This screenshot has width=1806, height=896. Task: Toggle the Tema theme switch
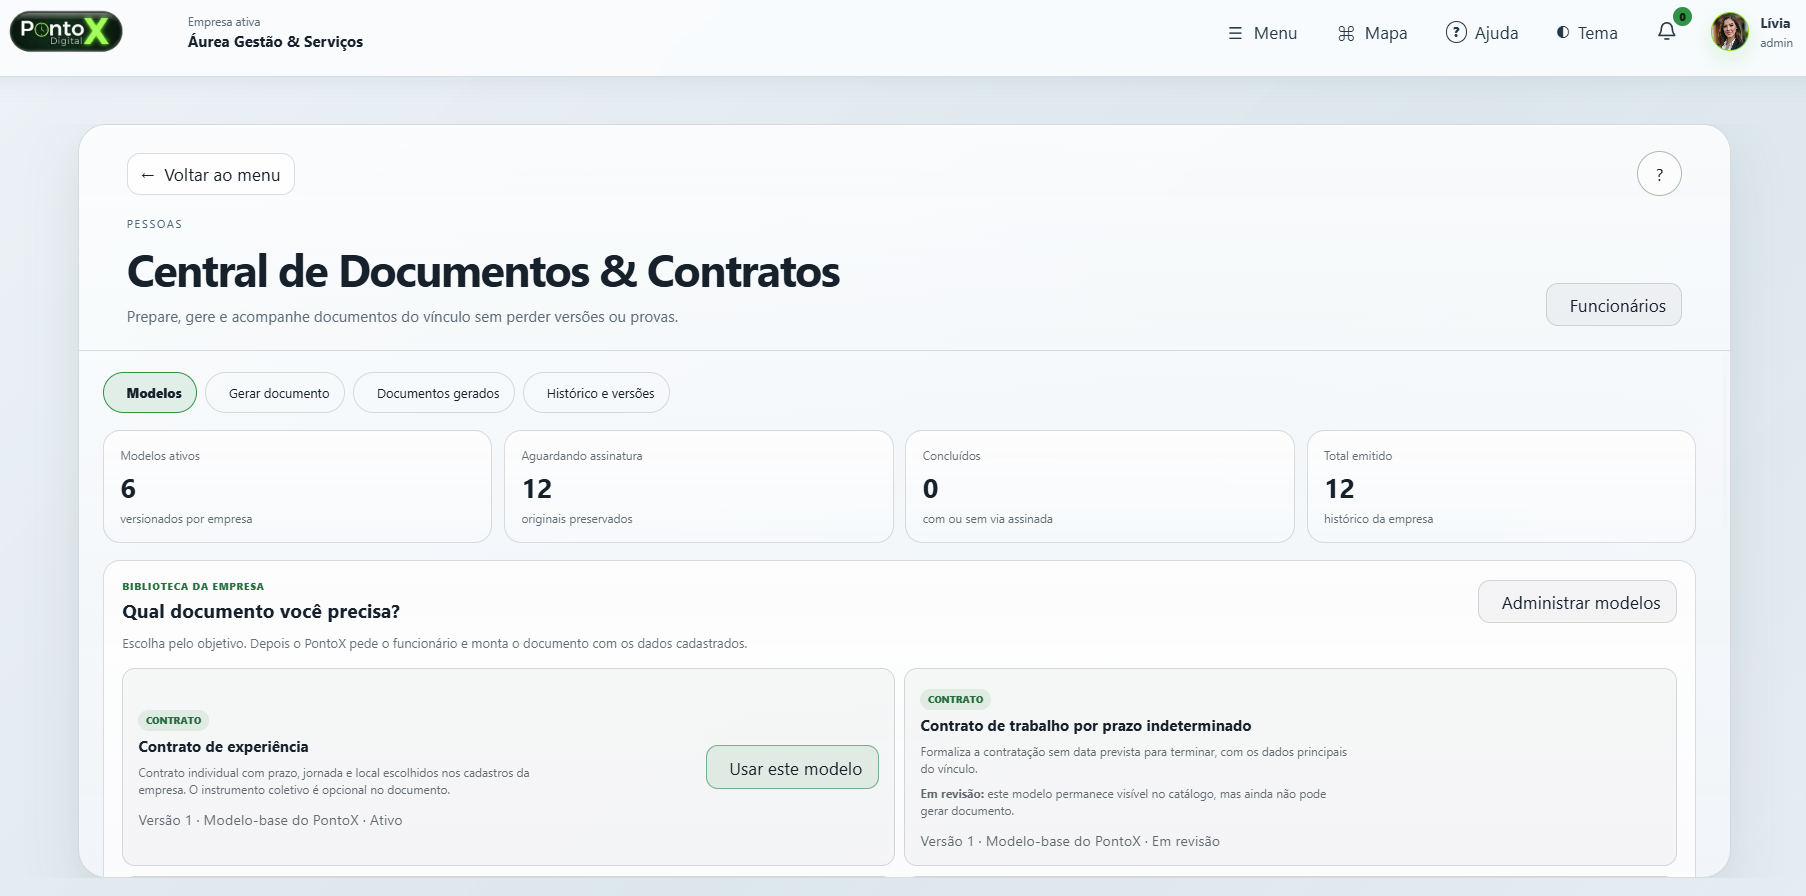point(1587,33)
